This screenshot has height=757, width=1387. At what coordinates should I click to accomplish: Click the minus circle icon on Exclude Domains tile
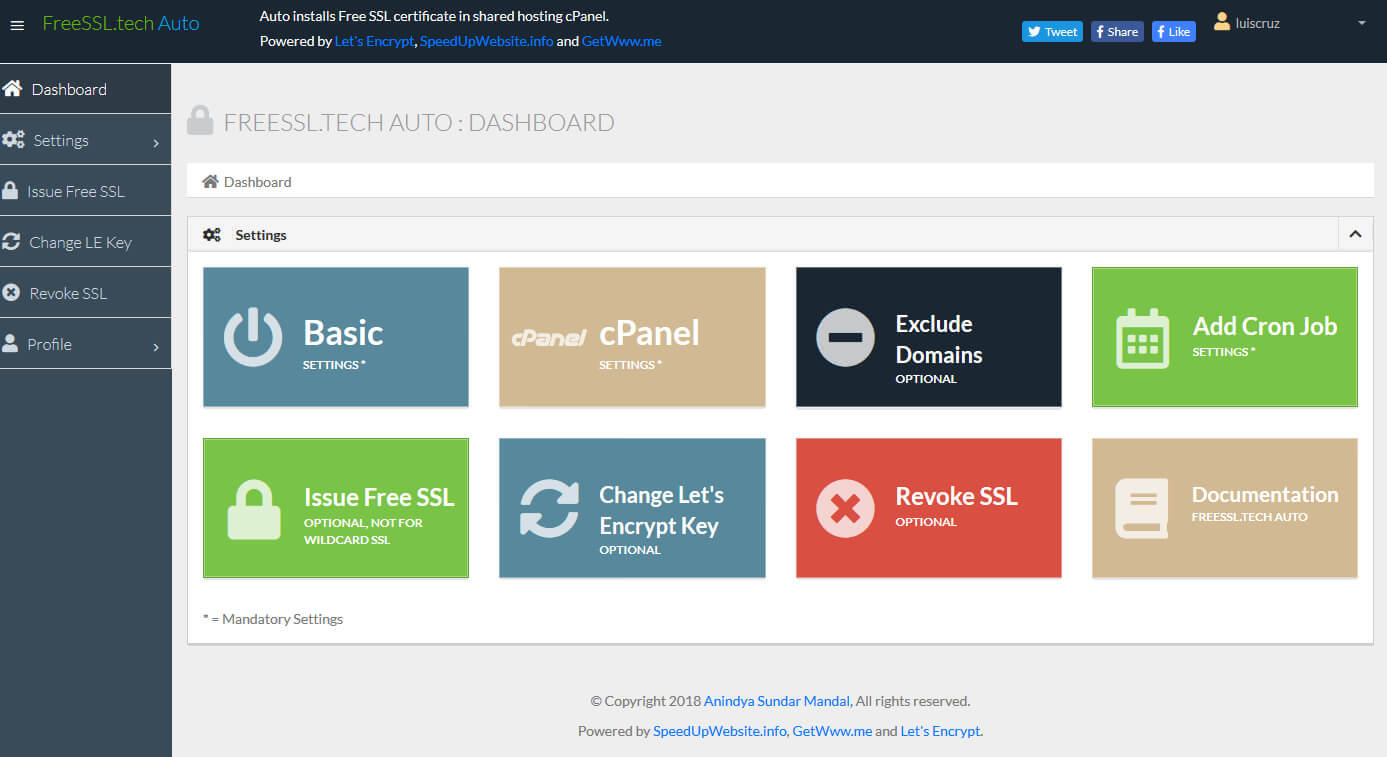(845, 337)
